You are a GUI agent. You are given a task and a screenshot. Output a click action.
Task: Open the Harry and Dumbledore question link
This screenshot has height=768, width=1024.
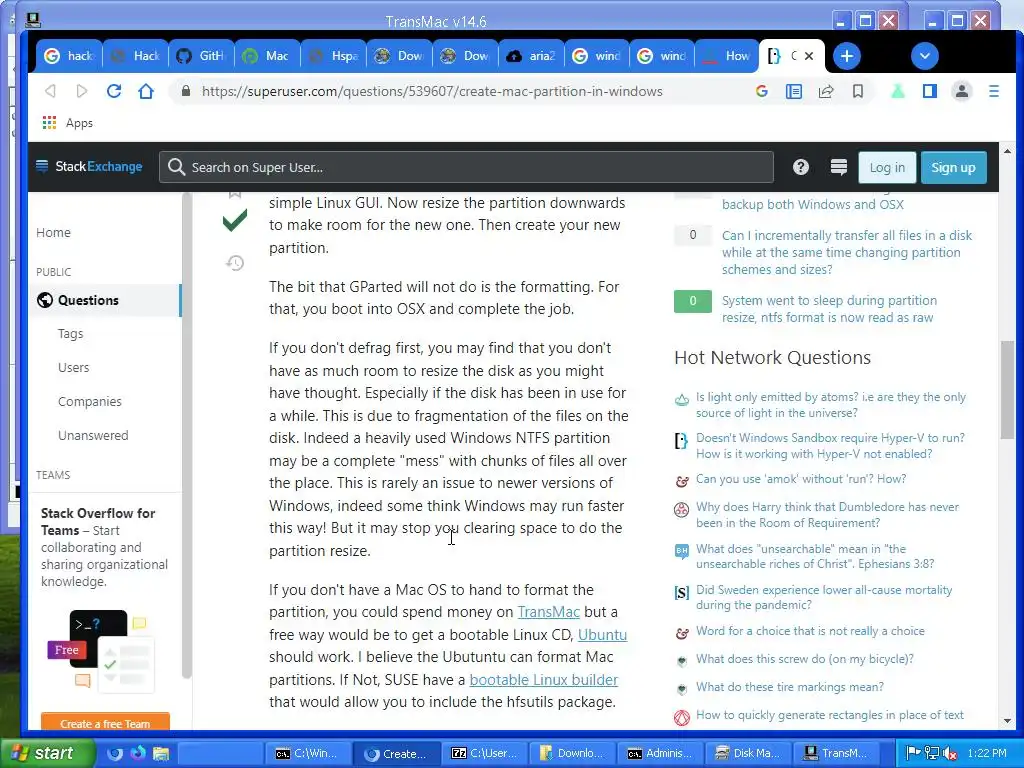click(827, 515)
